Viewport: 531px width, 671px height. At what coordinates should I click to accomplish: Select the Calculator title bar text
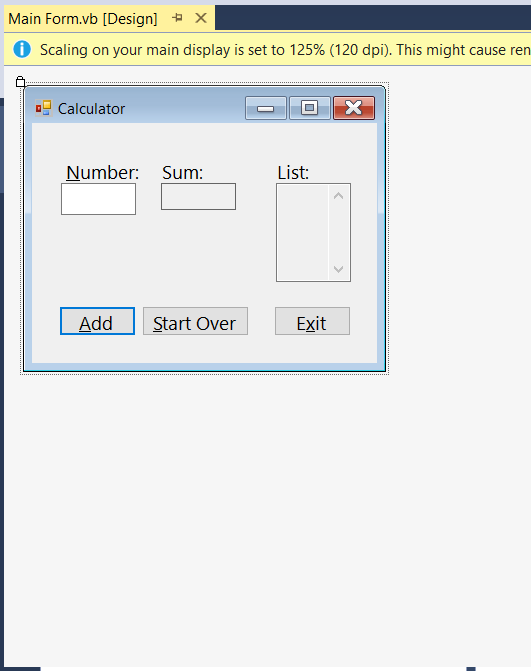click(x=91, y=109)
